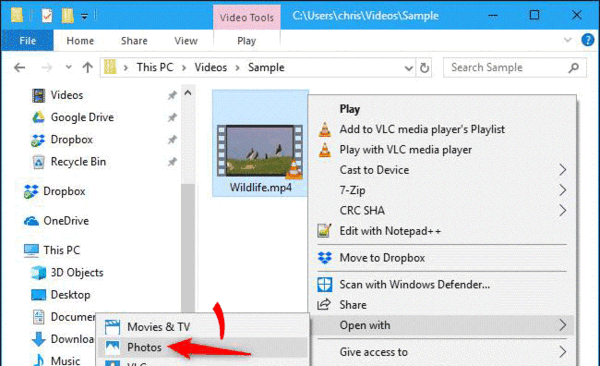The image size is (600, 366).
Task: Click the navigation pane scrollbar thumb
Action: coord(188,249)
